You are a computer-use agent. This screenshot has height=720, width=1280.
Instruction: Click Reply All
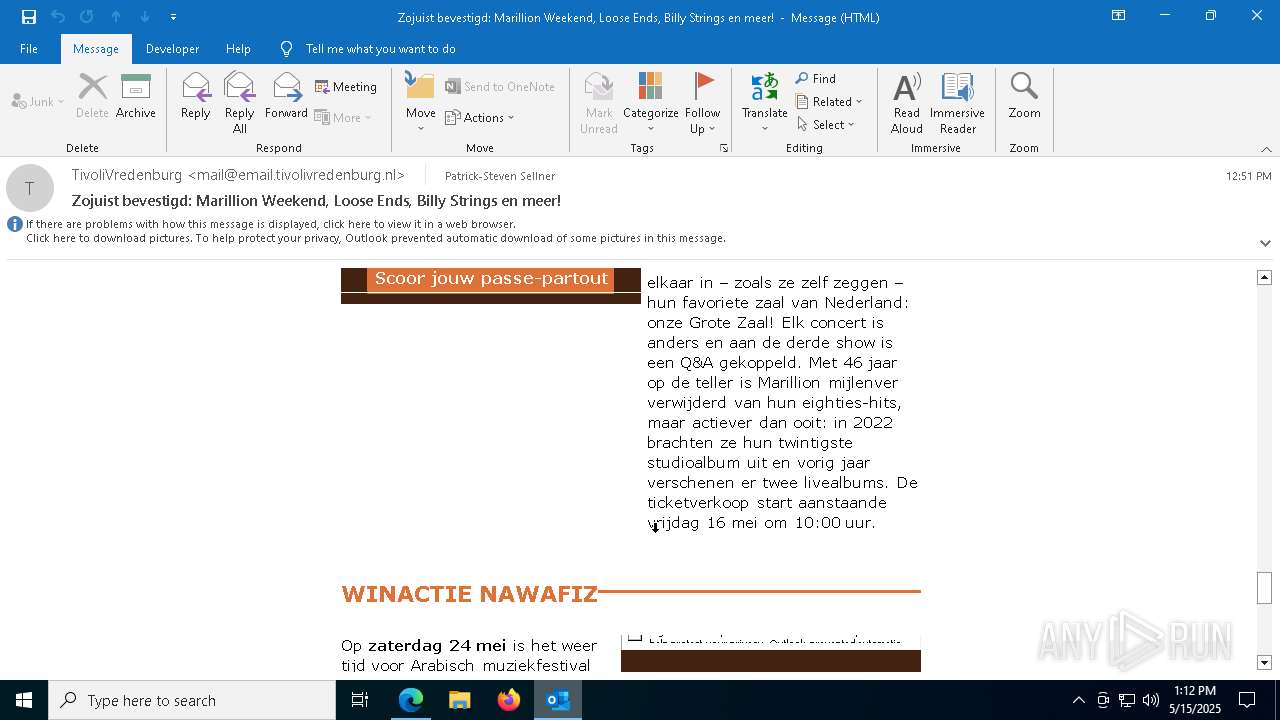pos(240,103)
